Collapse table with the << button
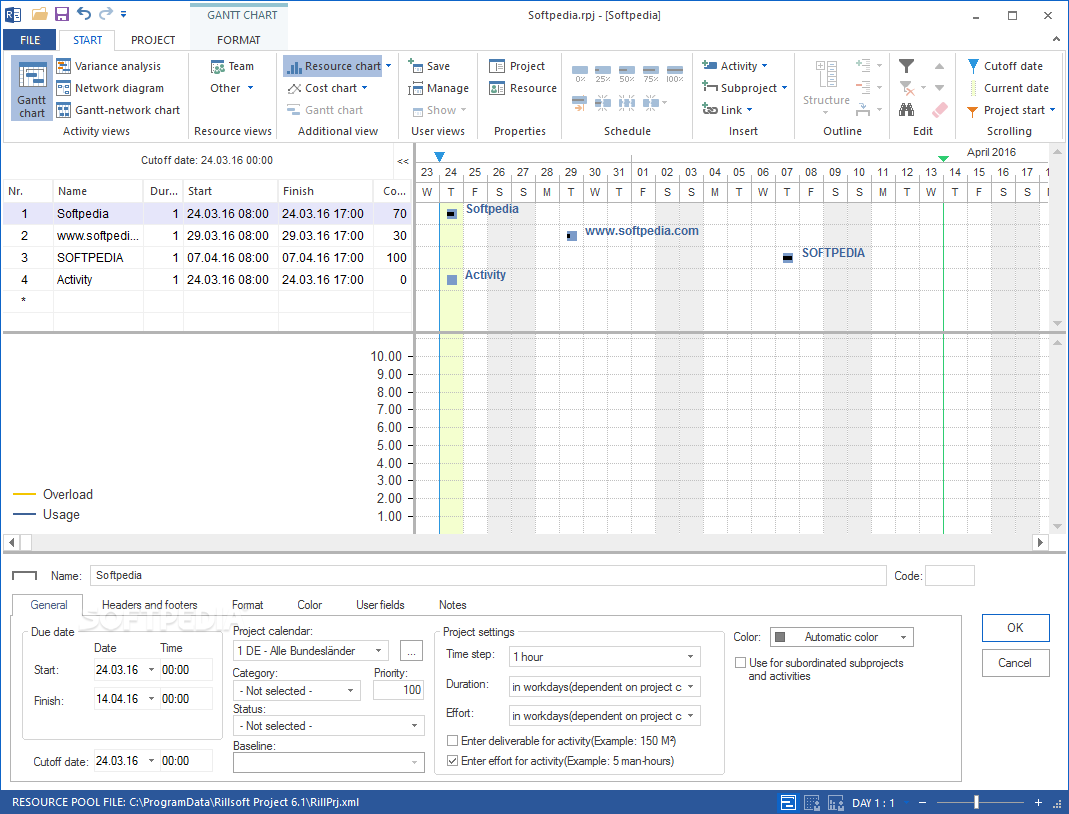Screen dimensions: 1069x814 pyautogui.click(x=403, y=162)
